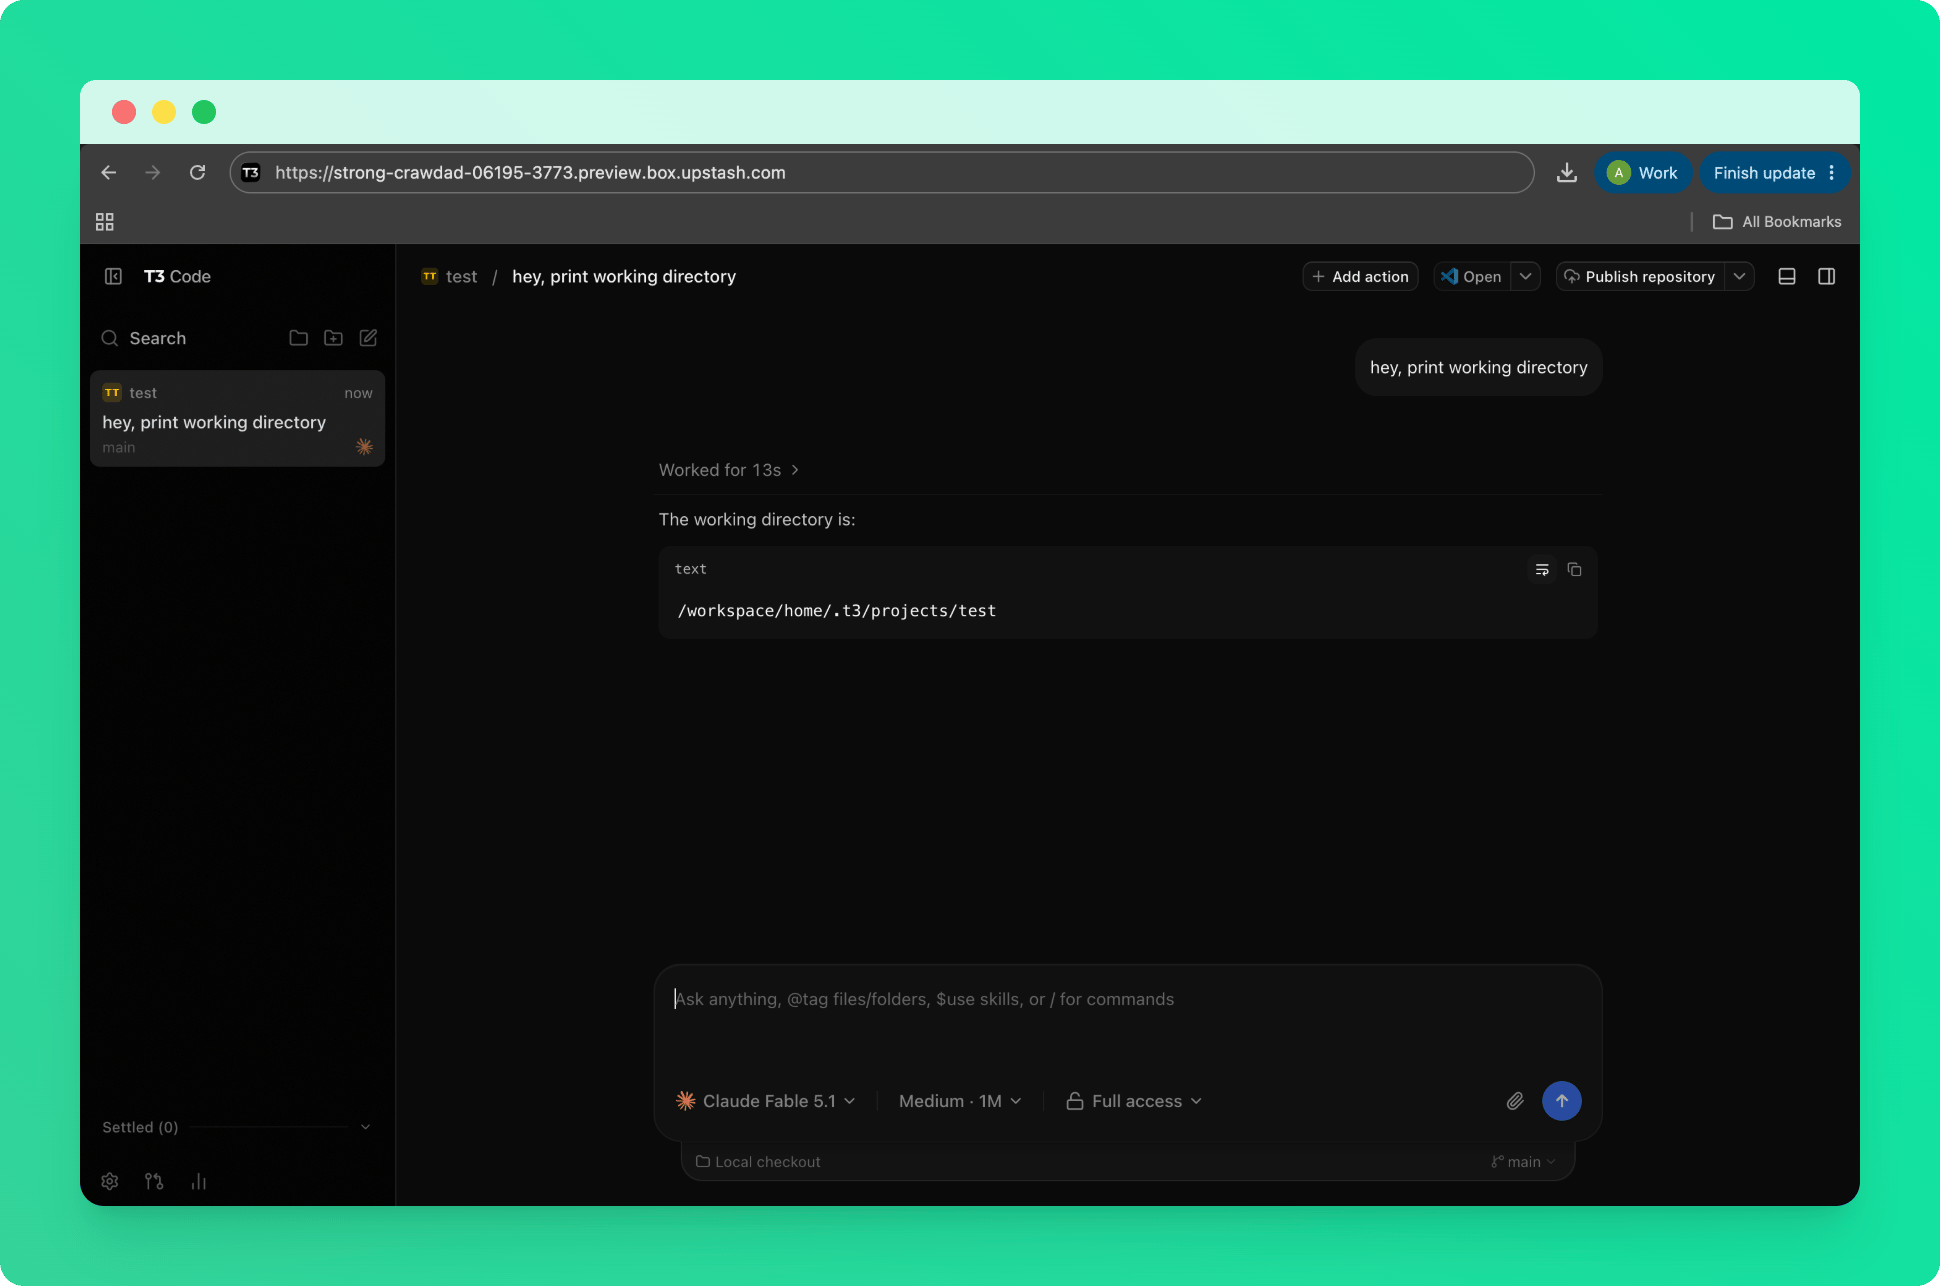
Task: Expand the dropdown arrow next to Publish repository
Action: pos(1740,276)
